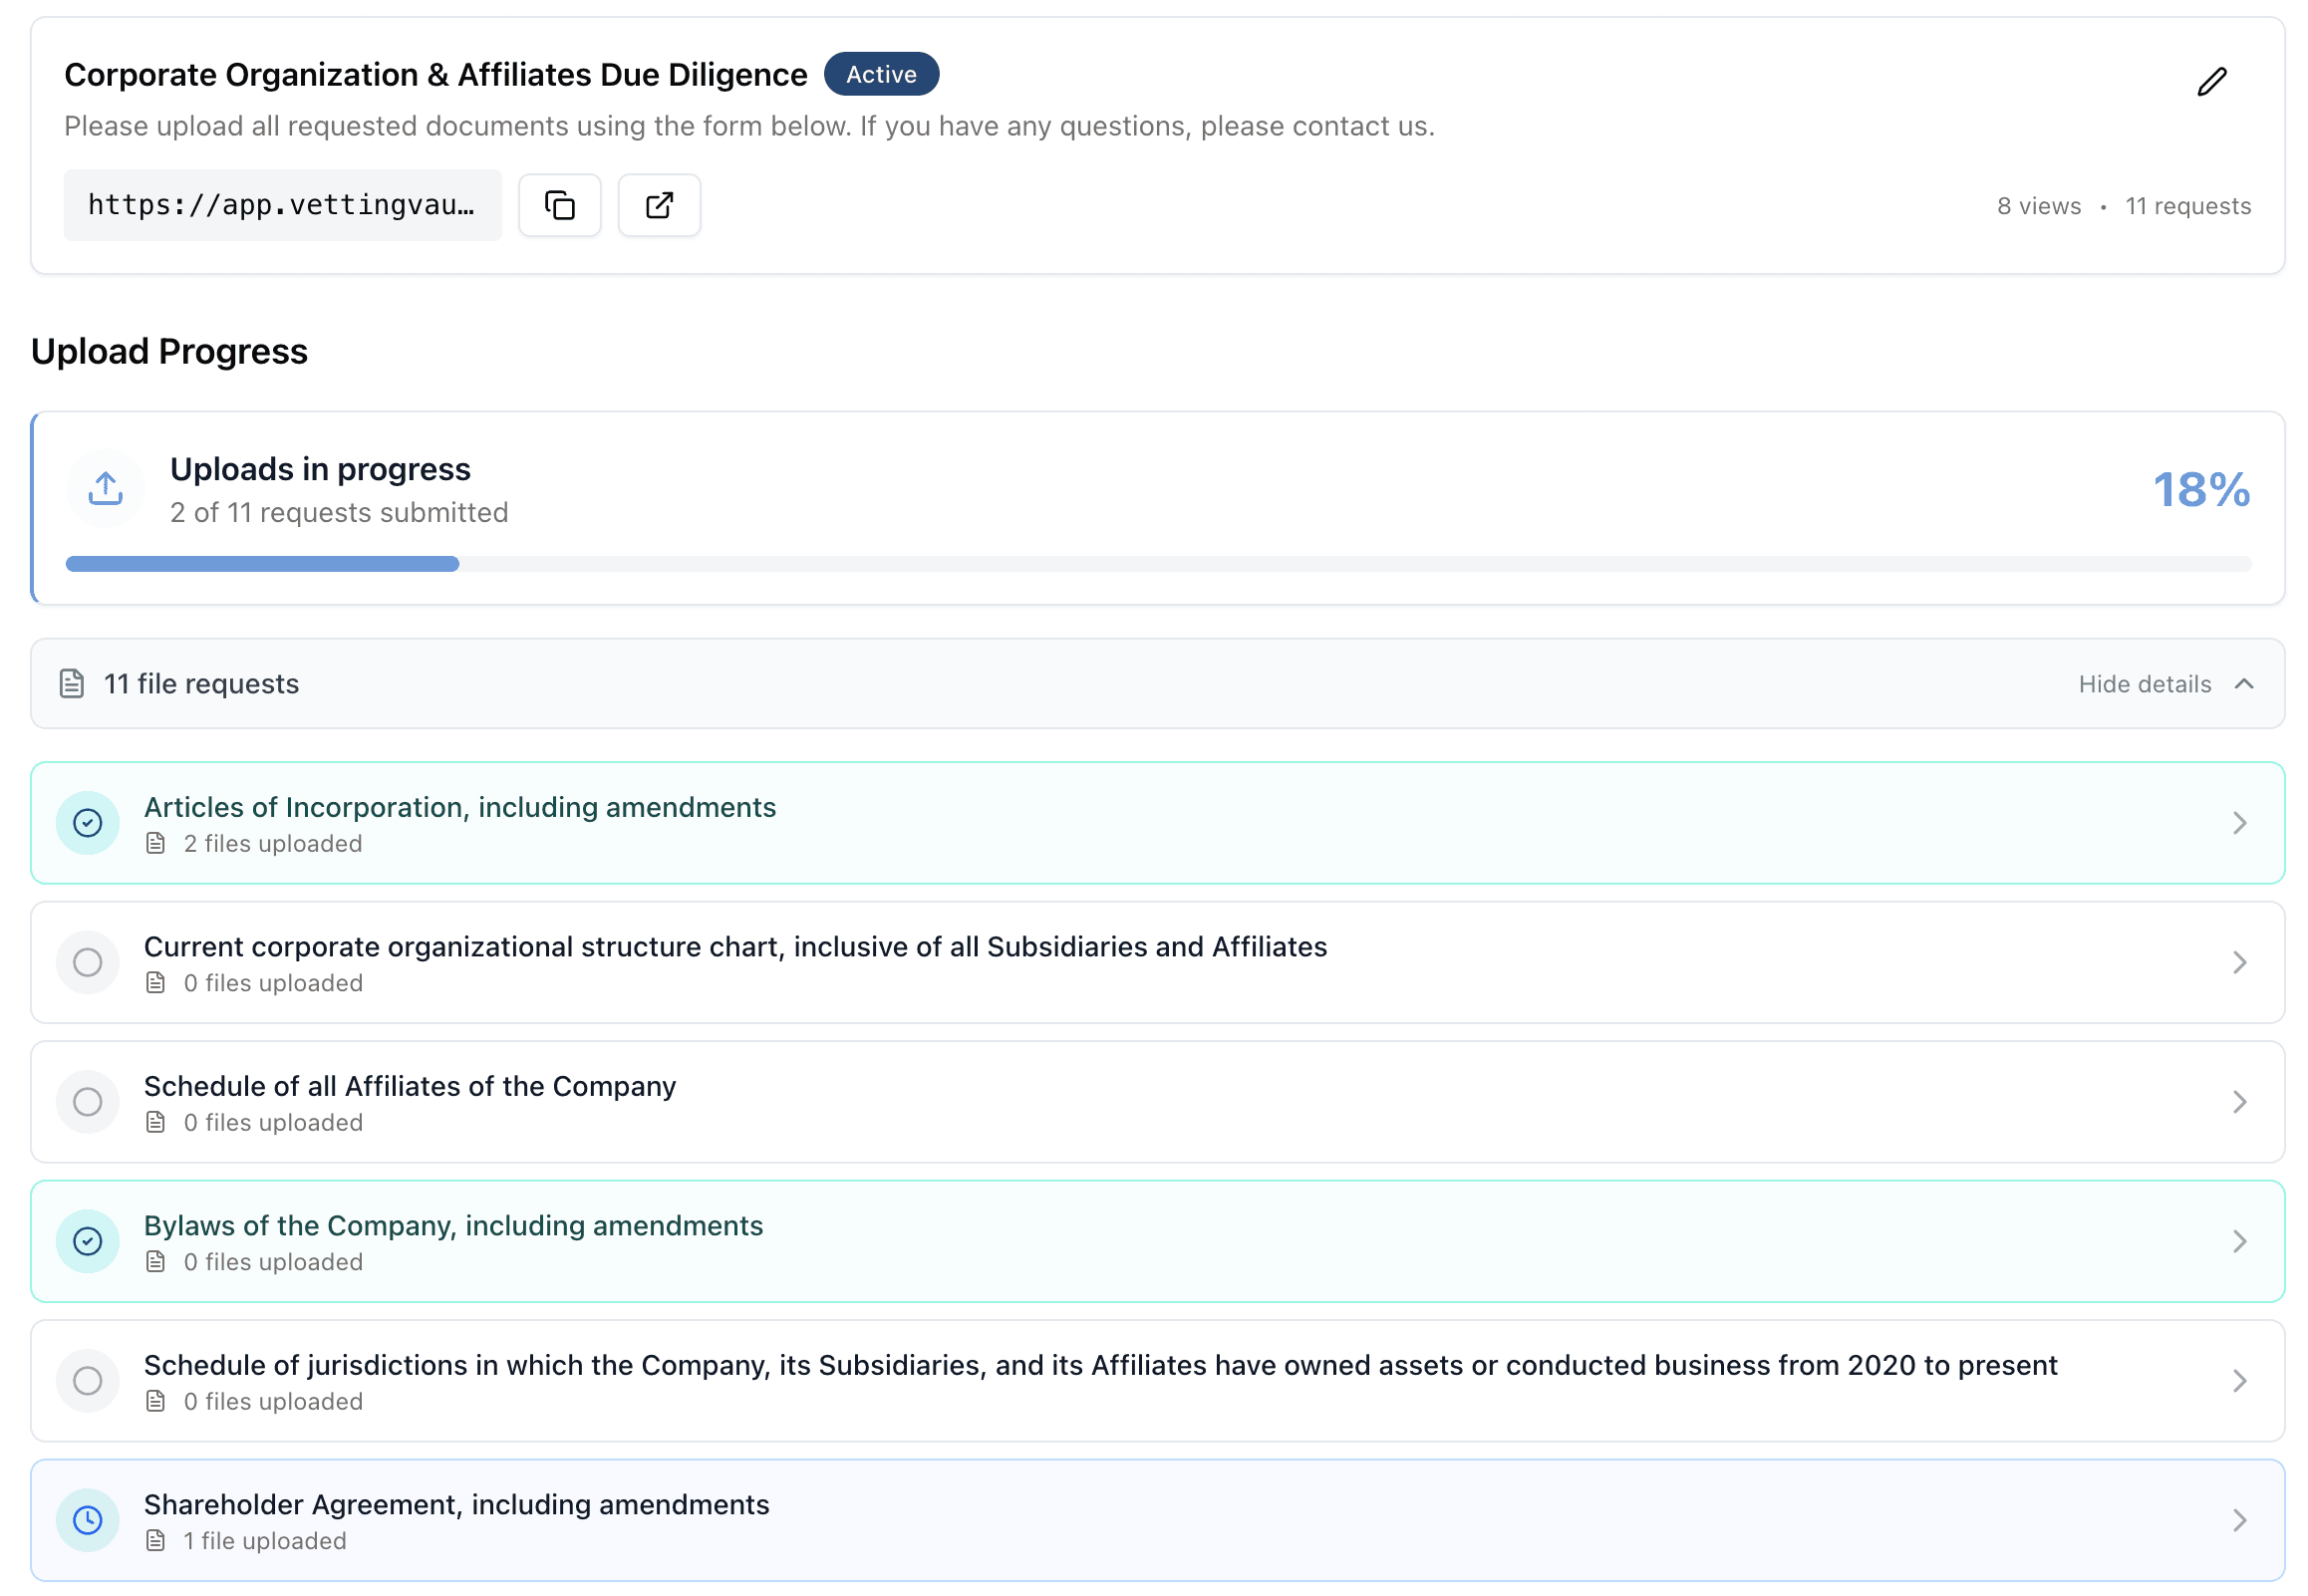Click the 11 requests link

click(x=2189, y=205)
